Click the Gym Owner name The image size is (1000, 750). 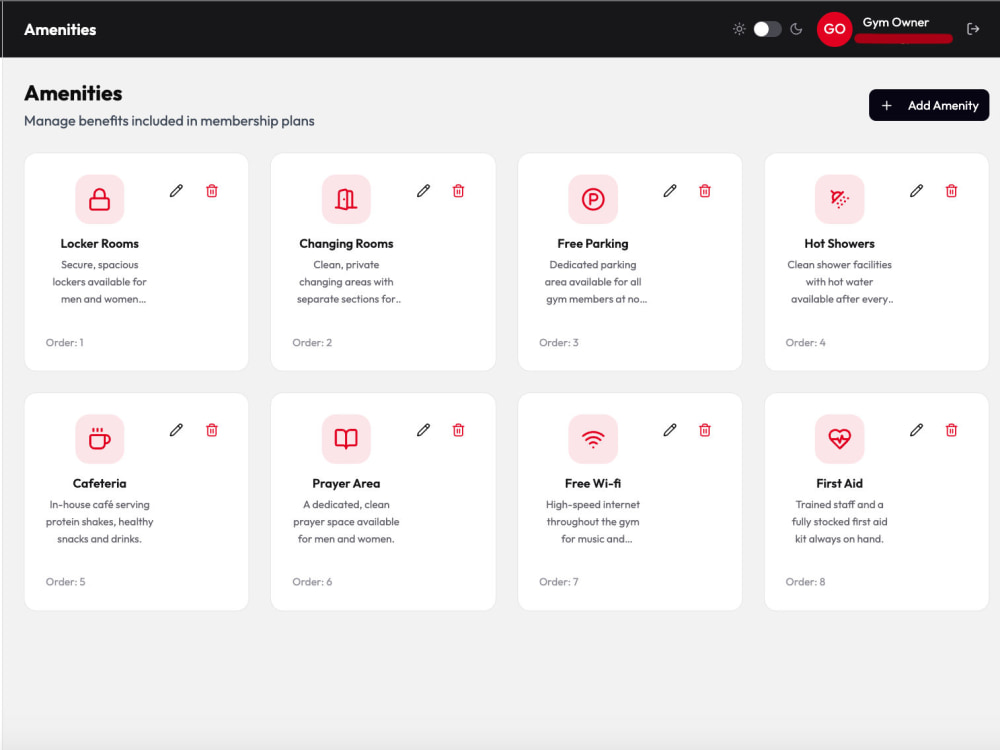895,22
